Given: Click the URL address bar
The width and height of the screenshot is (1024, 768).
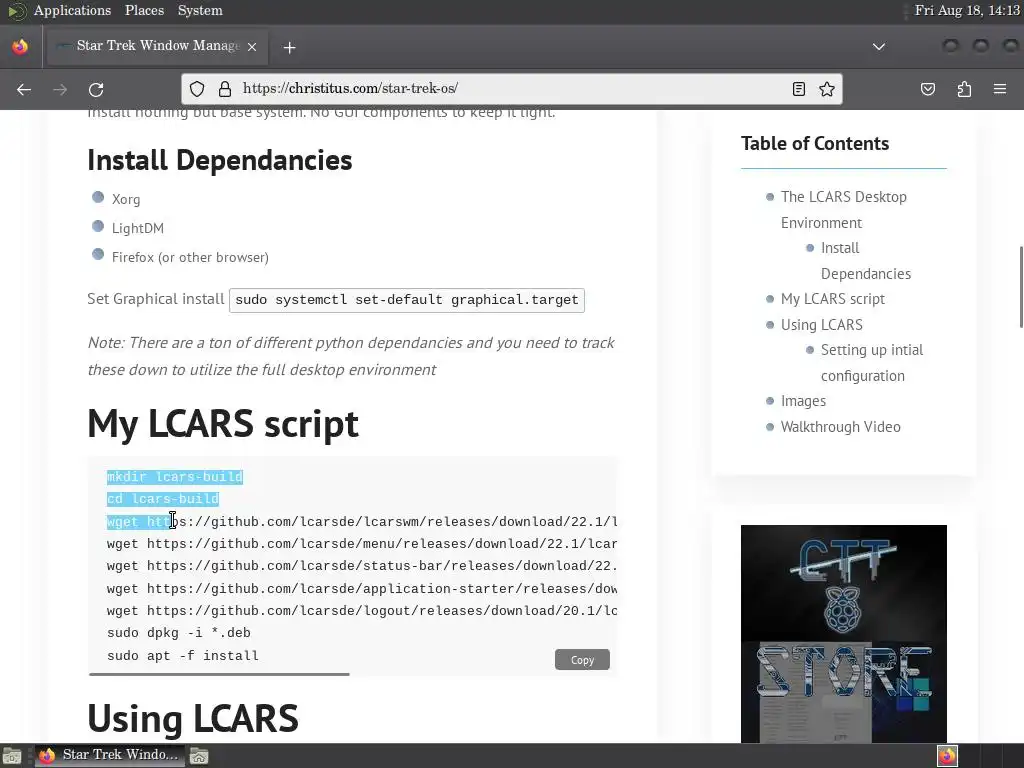Looking at the screenshot, I should pyautogui.click(x=513, y=89).
